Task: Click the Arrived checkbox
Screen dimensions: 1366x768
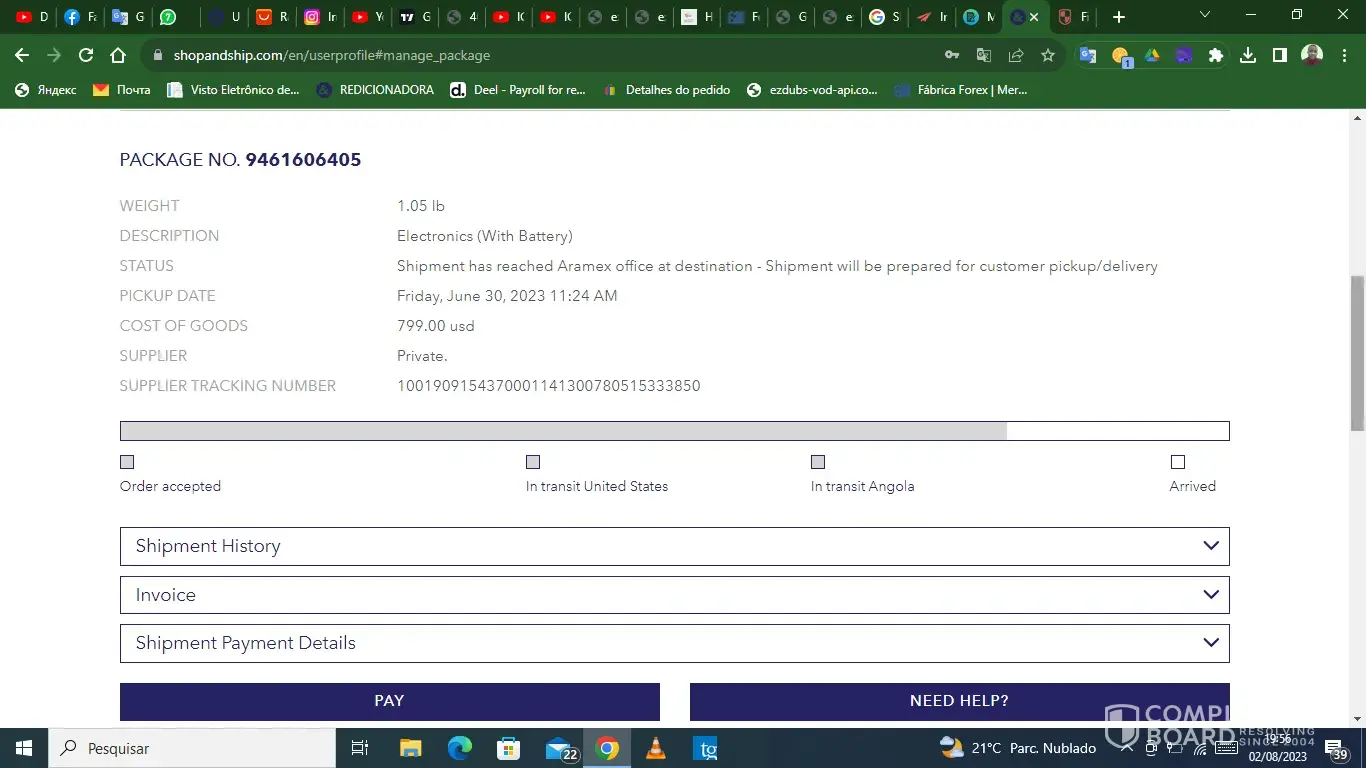Action: 1178,462
